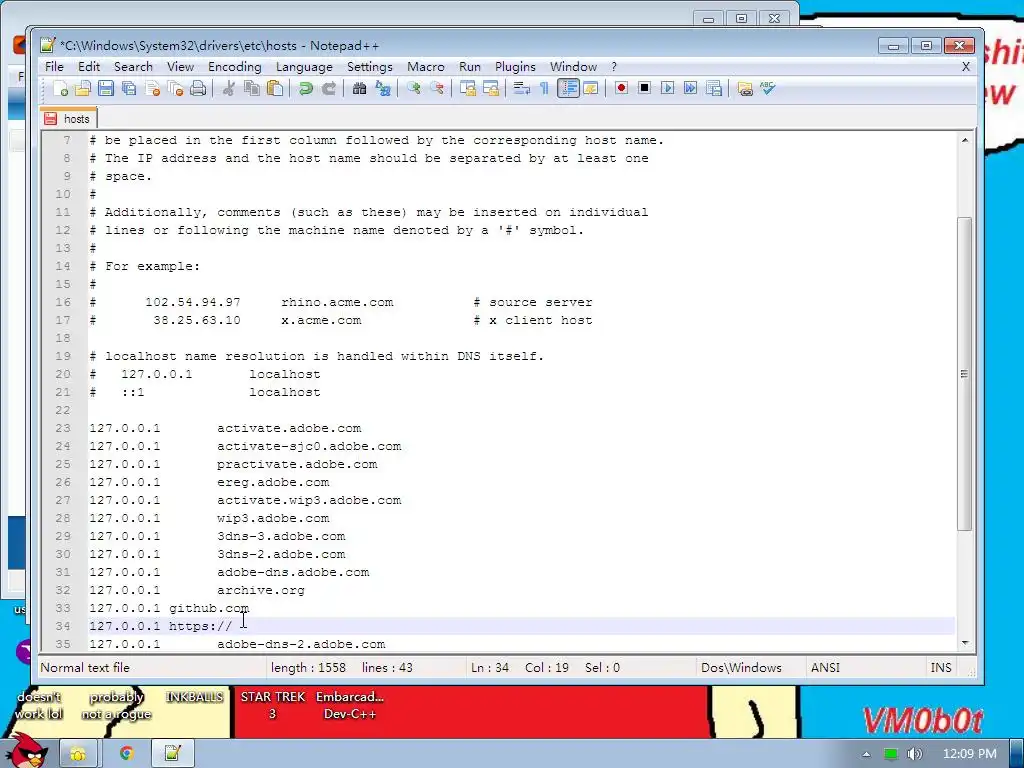Click the Close document toolbar icon
1024x768 pixels.
pos(153,89)
